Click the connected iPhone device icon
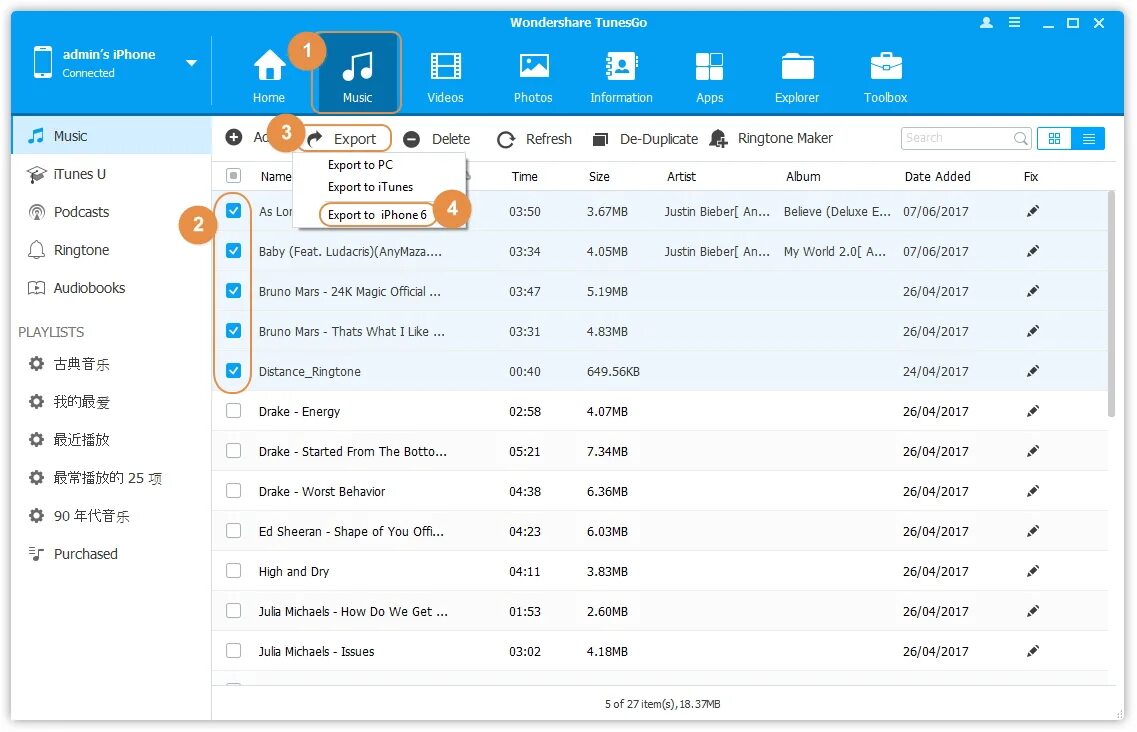This screenshot has width=1137, height=732. pyautogui.click(x=43, y=62)
